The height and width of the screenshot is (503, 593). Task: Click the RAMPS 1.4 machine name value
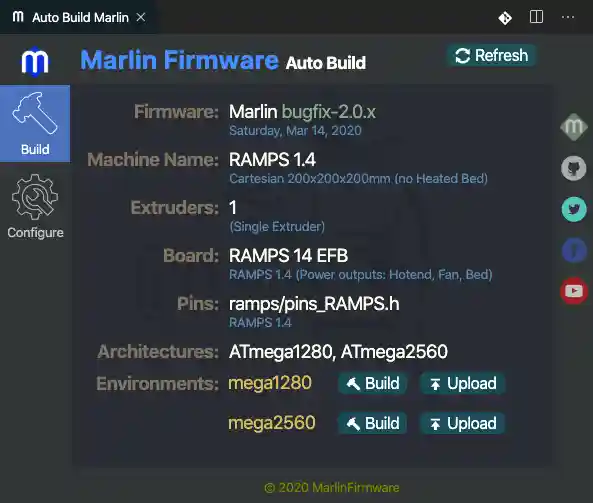[272, 160]
